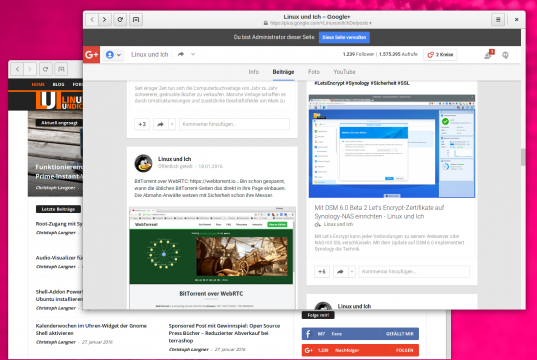Switch to the YouTube tab
Image resolution: width=537 pixels, height=360 pixels.
point(345,72)
